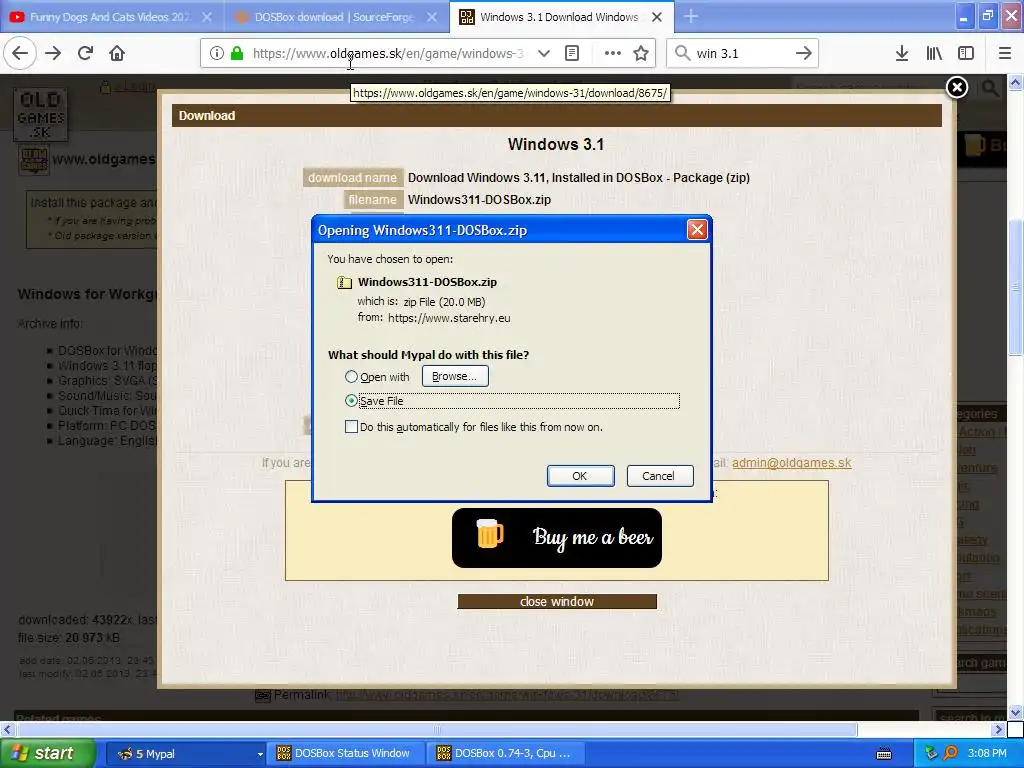The width and height of the screenshot is (1024, 768).
Task: Click the zip file icon in dialog
Action: [x=344, y=282]
